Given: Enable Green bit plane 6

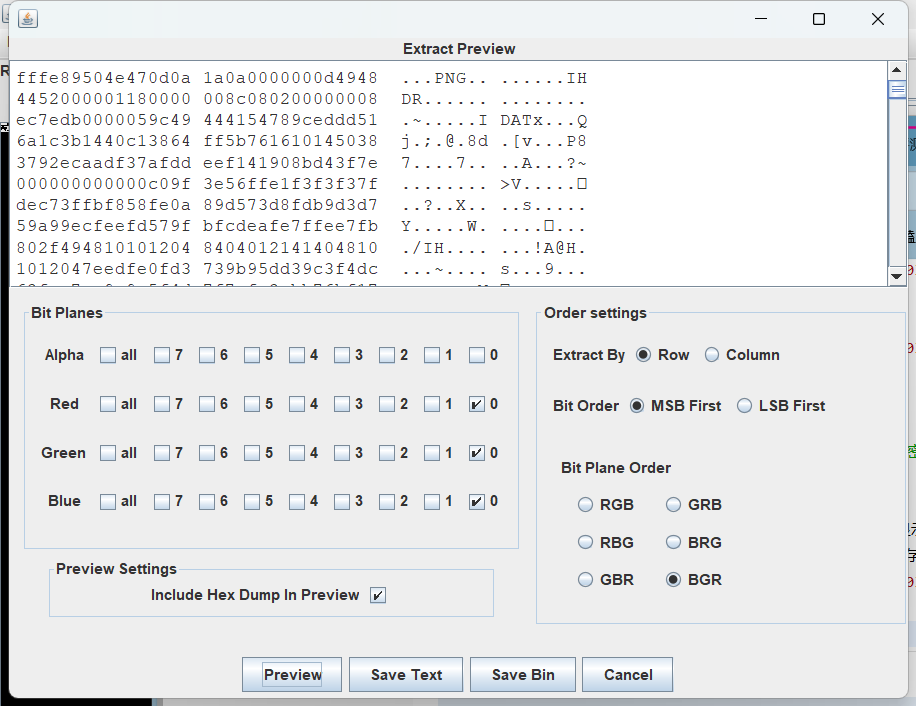Looking at the screenshot, I should pos(207,453).
